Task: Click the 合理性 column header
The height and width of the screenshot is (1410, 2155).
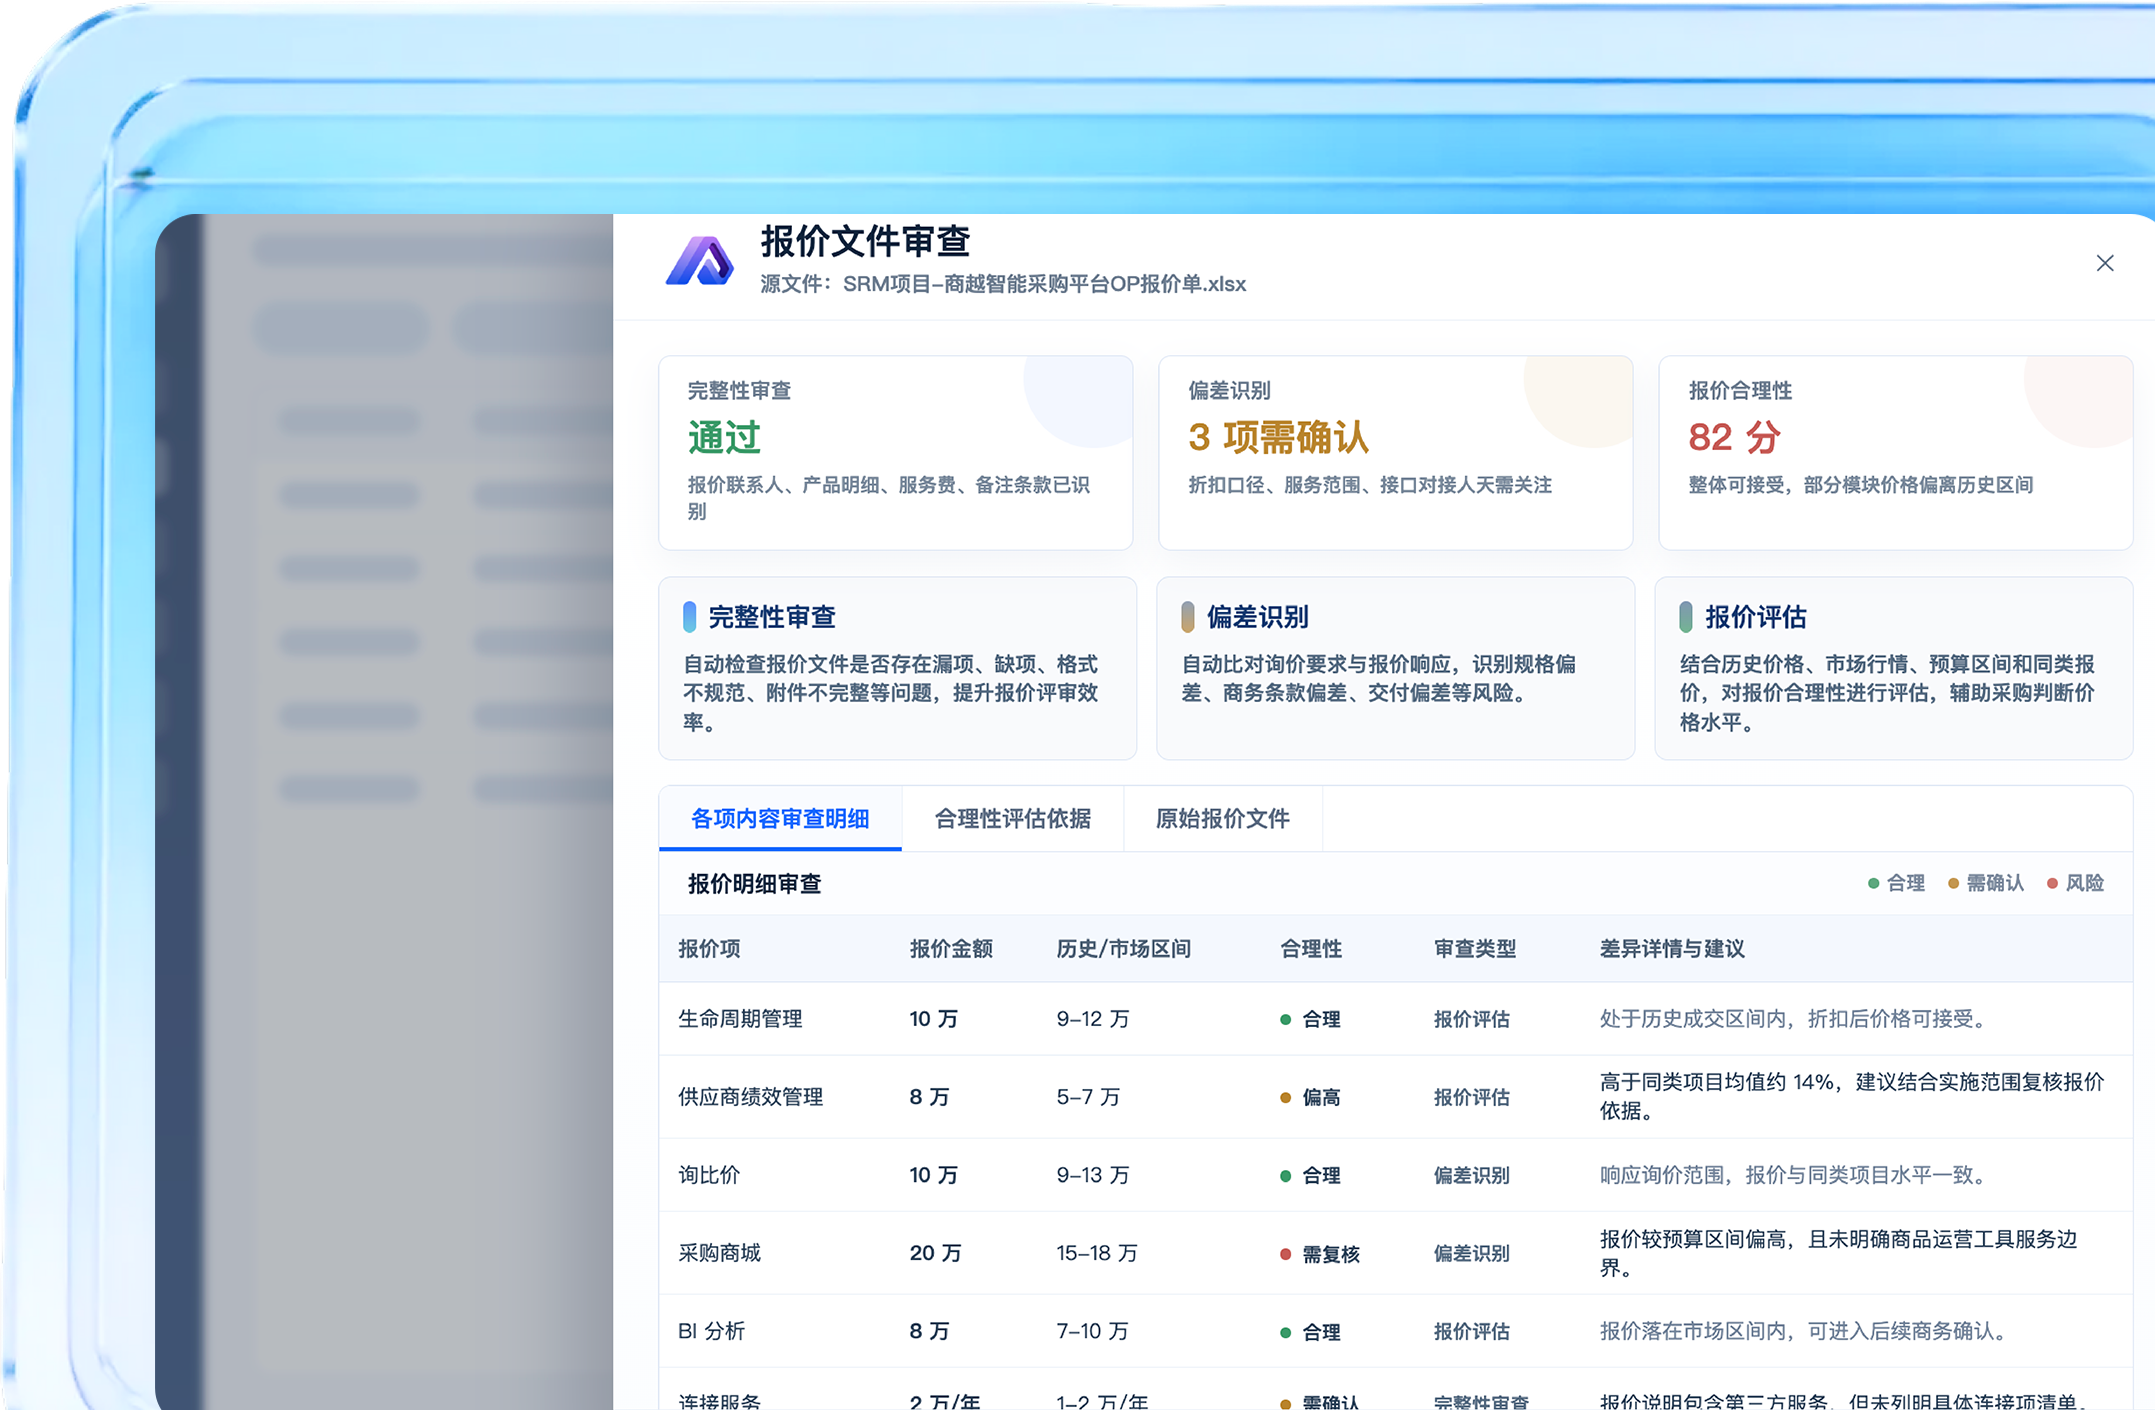Action: [x=1310, y=948]
